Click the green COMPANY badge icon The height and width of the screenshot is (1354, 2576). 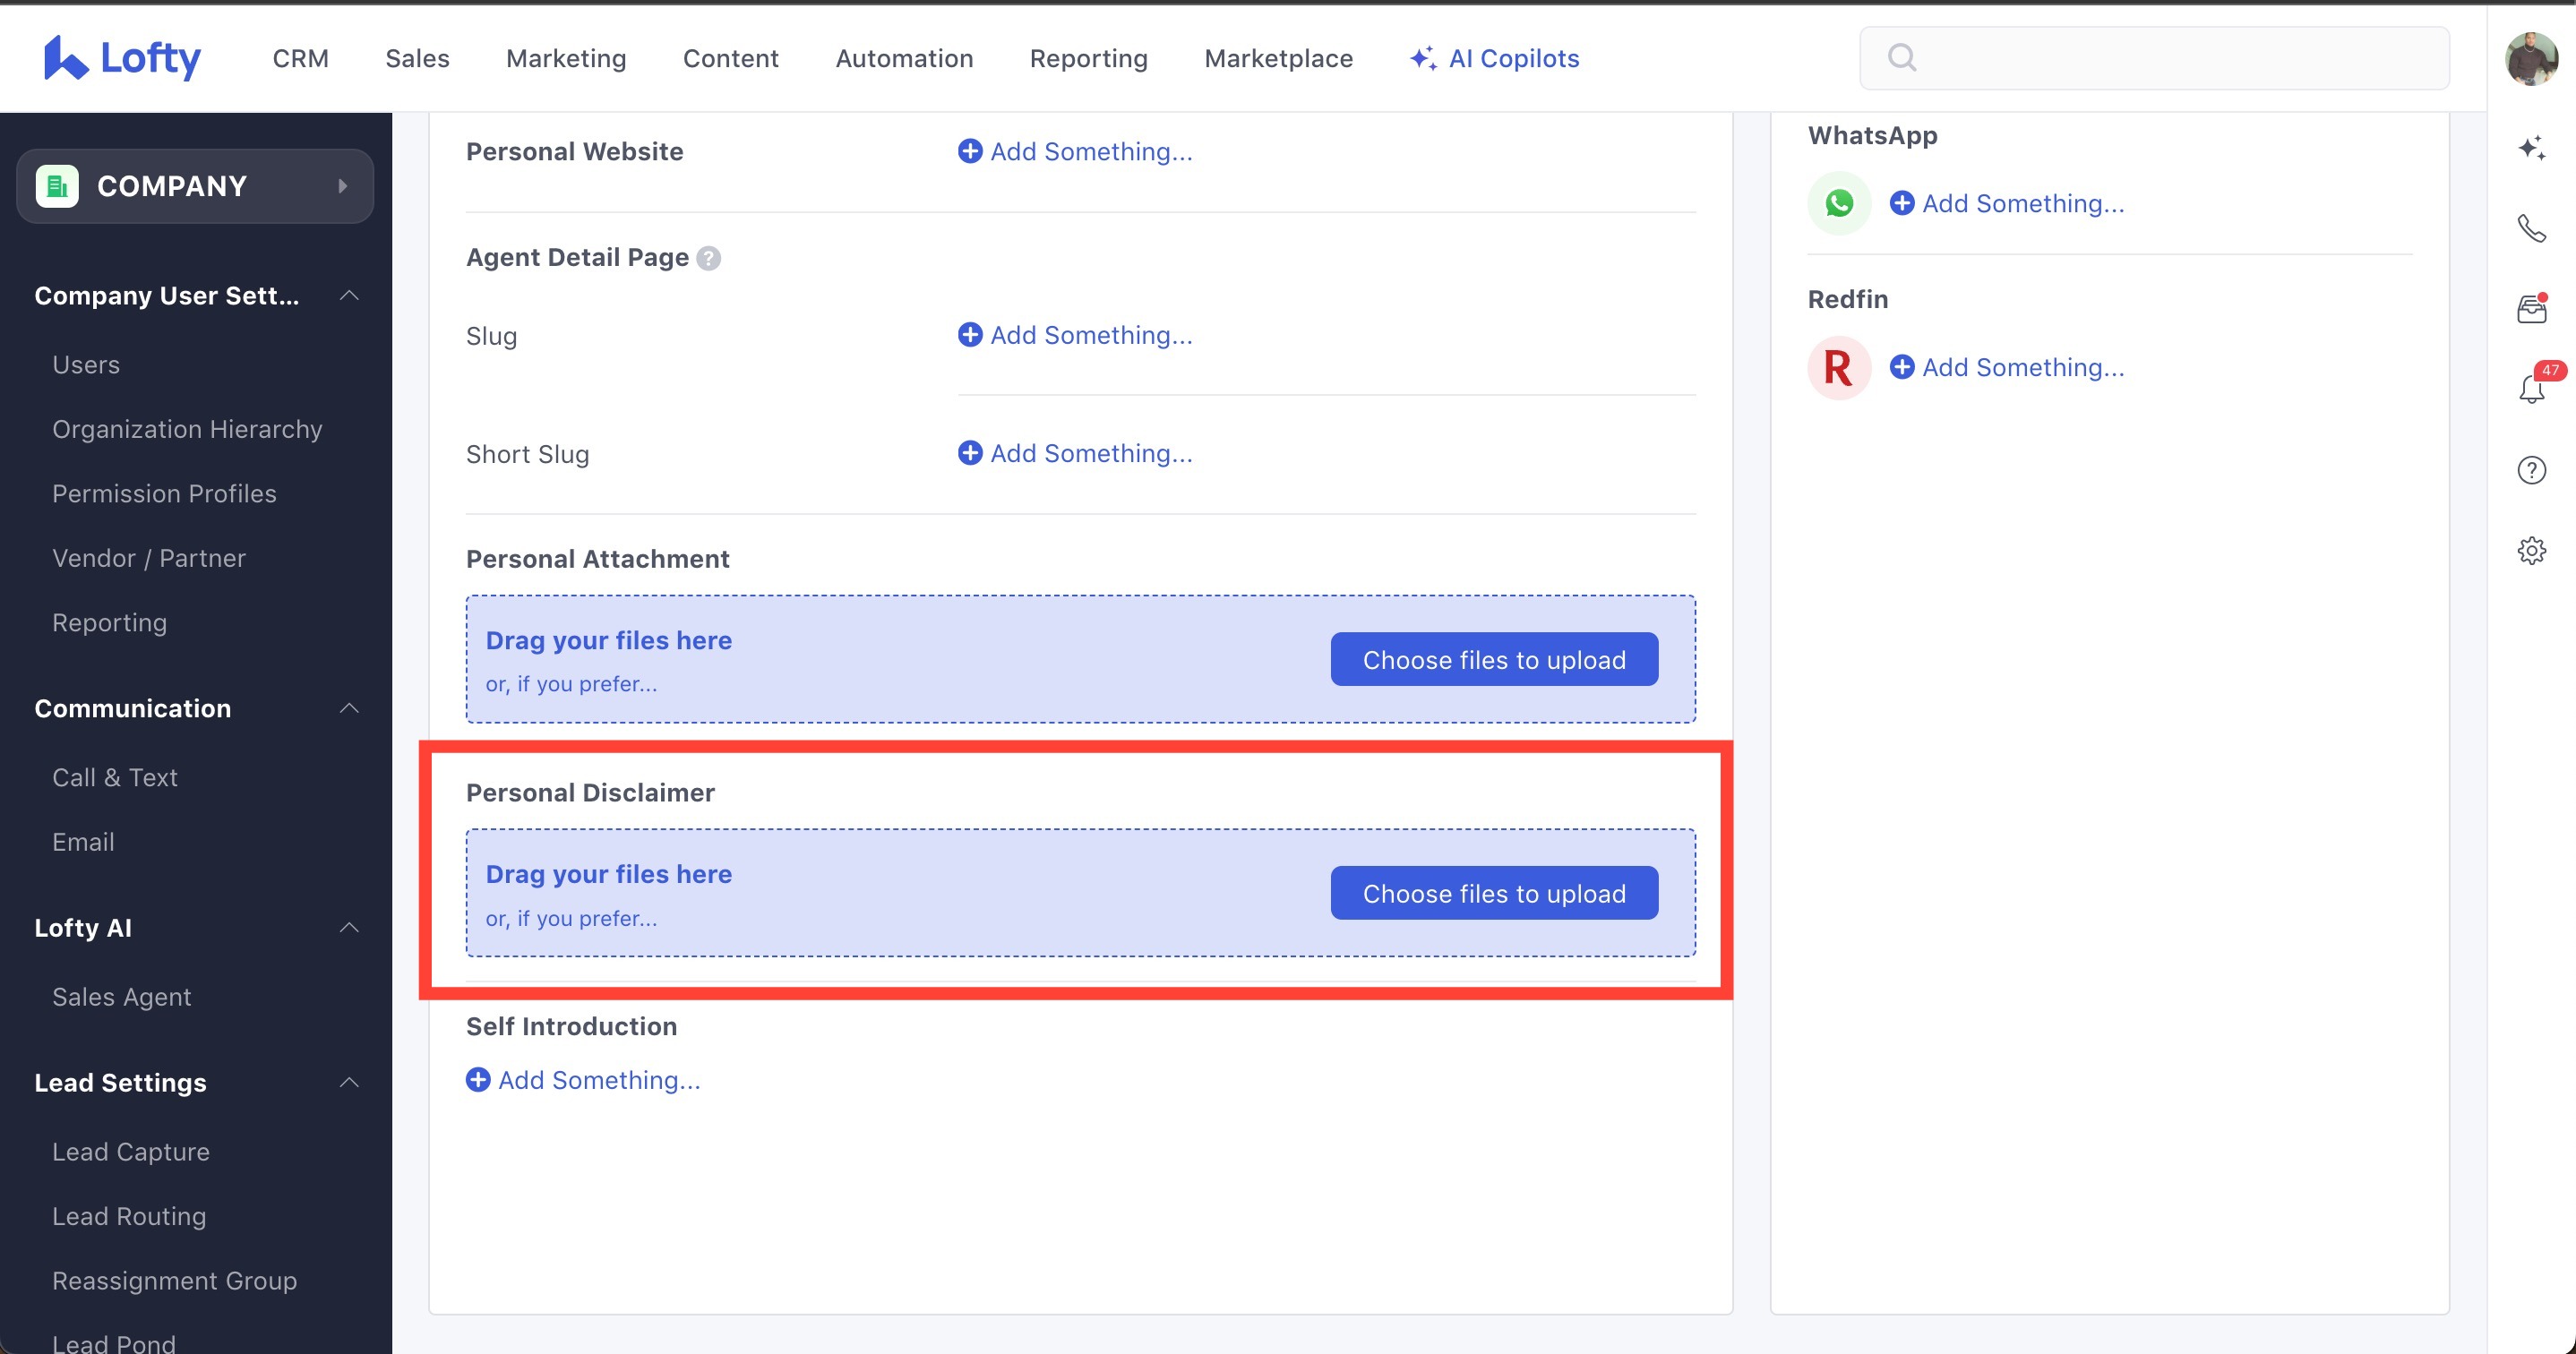click(58, 185)
